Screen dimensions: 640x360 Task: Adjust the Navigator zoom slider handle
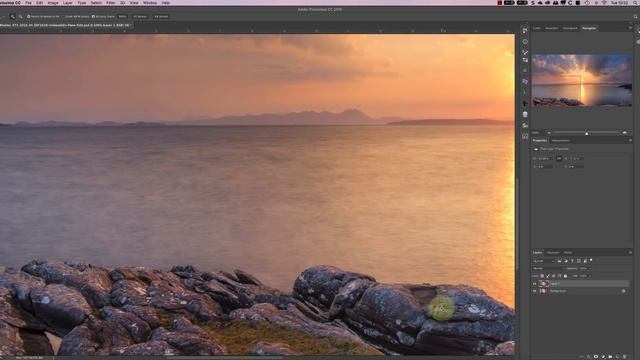[x=587, y=133]
